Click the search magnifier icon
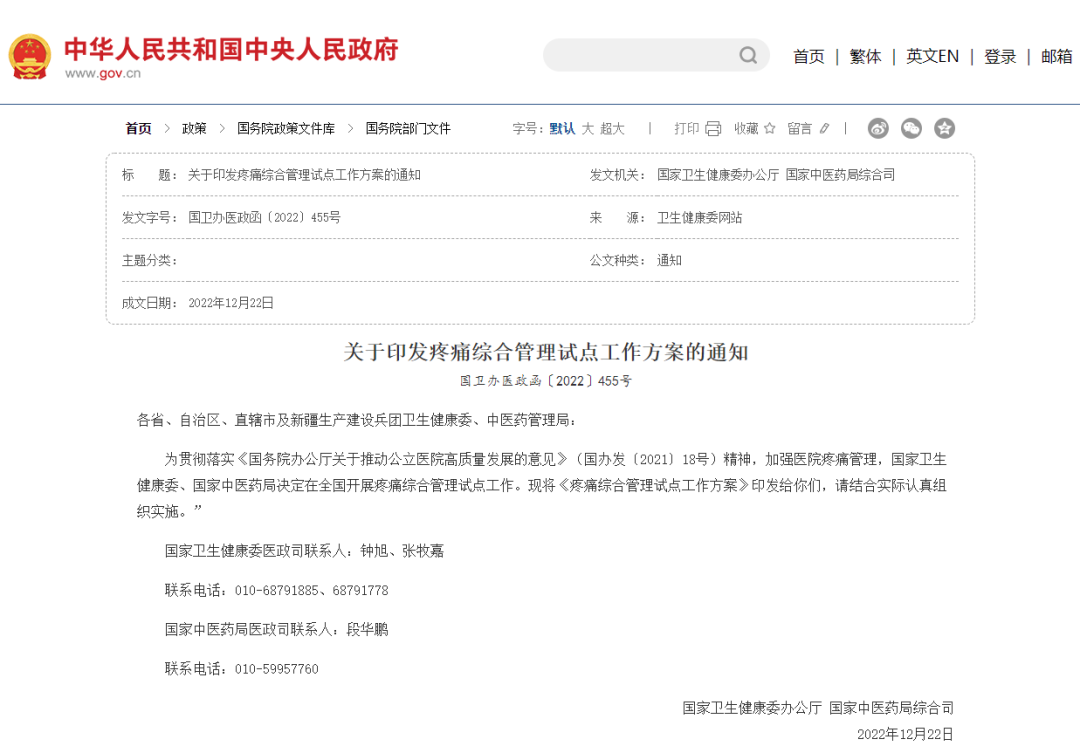The width and height of the screenshot is (1080, 753). (748, 55)
